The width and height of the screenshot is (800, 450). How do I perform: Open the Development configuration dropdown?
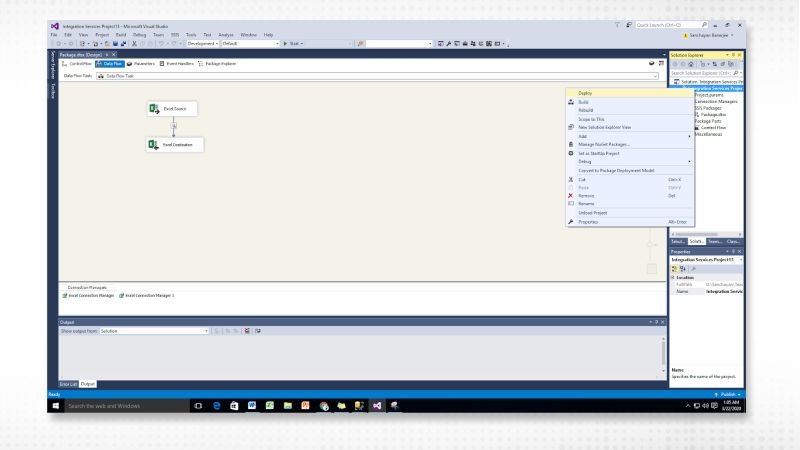click(203, 44)
